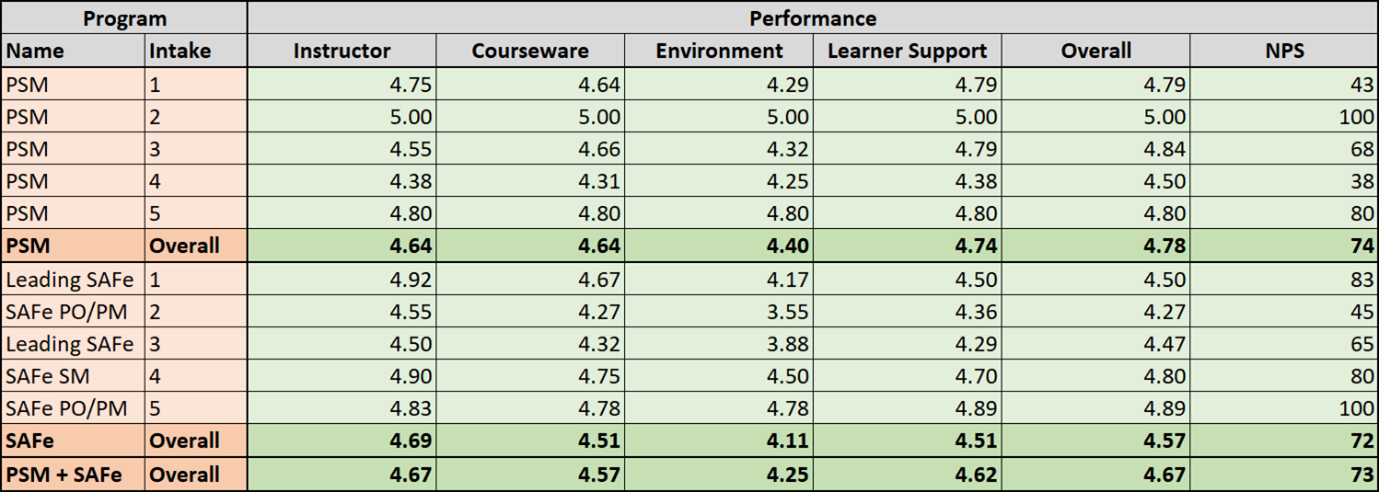Select the Courseware column header
This screenshot has height=492, width=1379.
[530, 51]
